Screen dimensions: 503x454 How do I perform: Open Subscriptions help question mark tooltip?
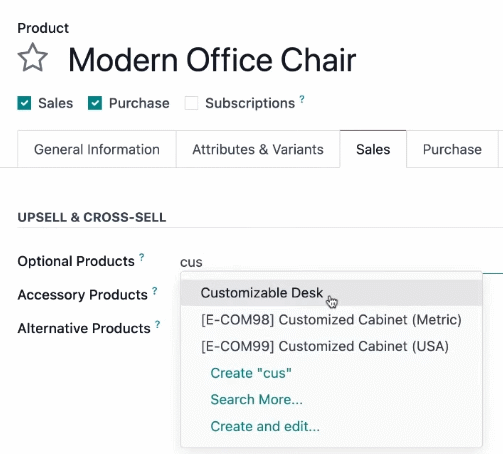pos(302,99)
